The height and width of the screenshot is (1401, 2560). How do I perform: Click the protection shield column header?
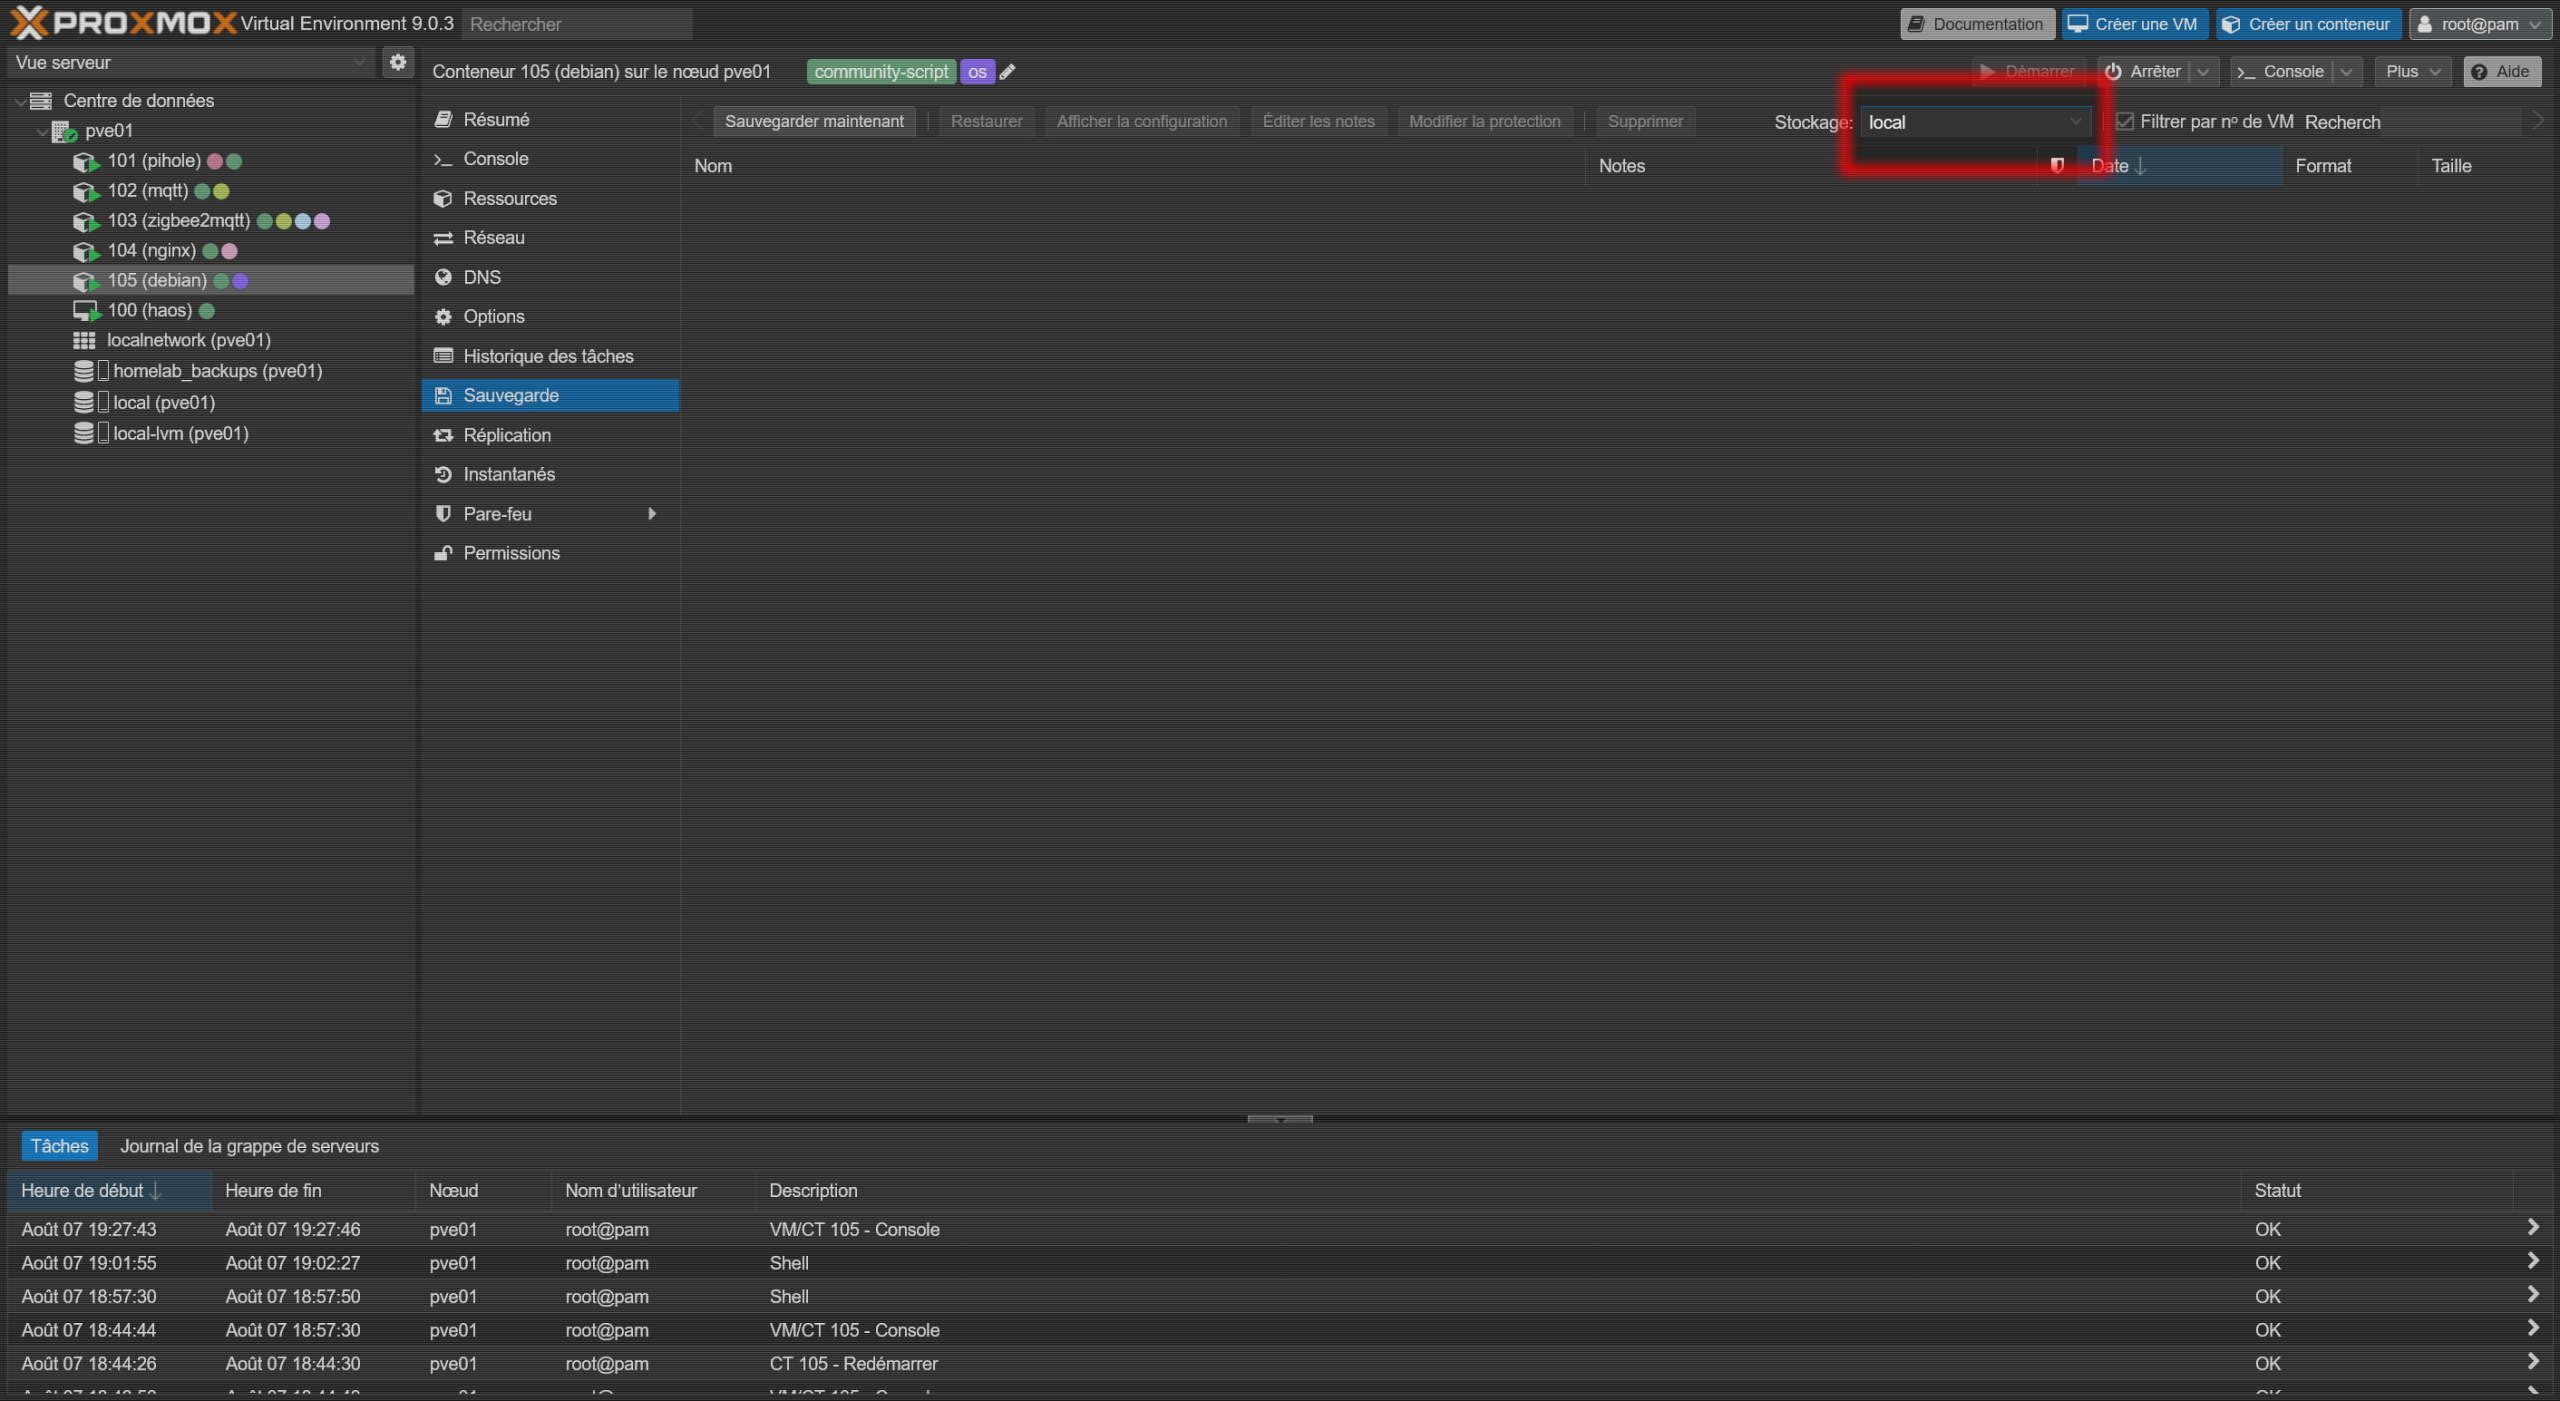tap(2057, 166)
